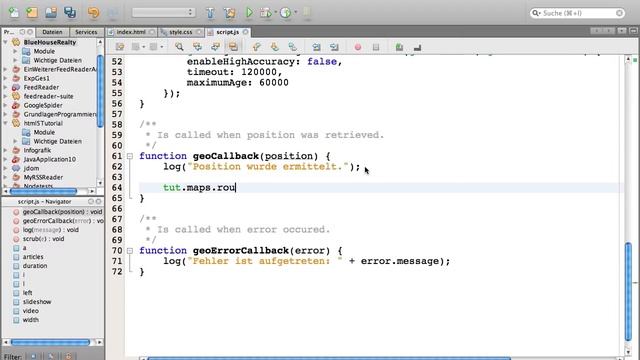Open the index.html editor tab
640x360 pixels.
pyautogui.click(x=131, y=32)
